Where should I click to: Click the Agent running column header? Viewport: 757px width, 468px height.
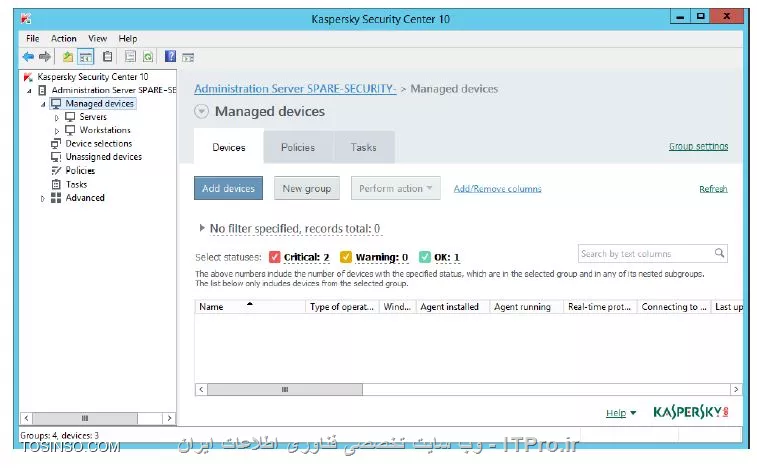pos(526,307)
